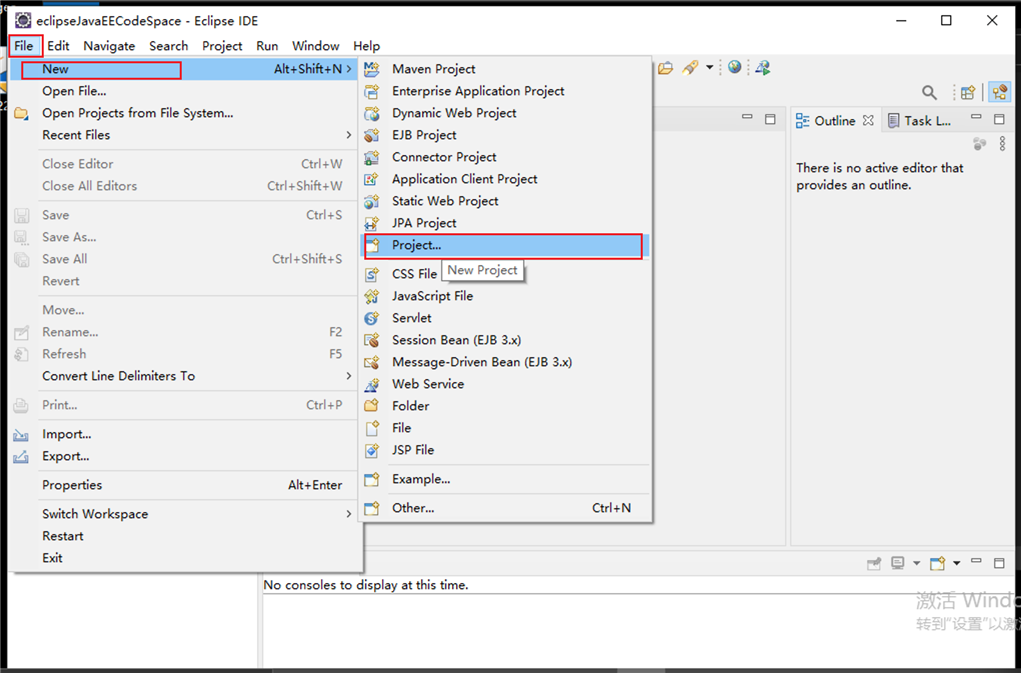Pin the console with the pin icon
The height and width of the screenshot is (673, 1021).
click(x=874, y=564)
